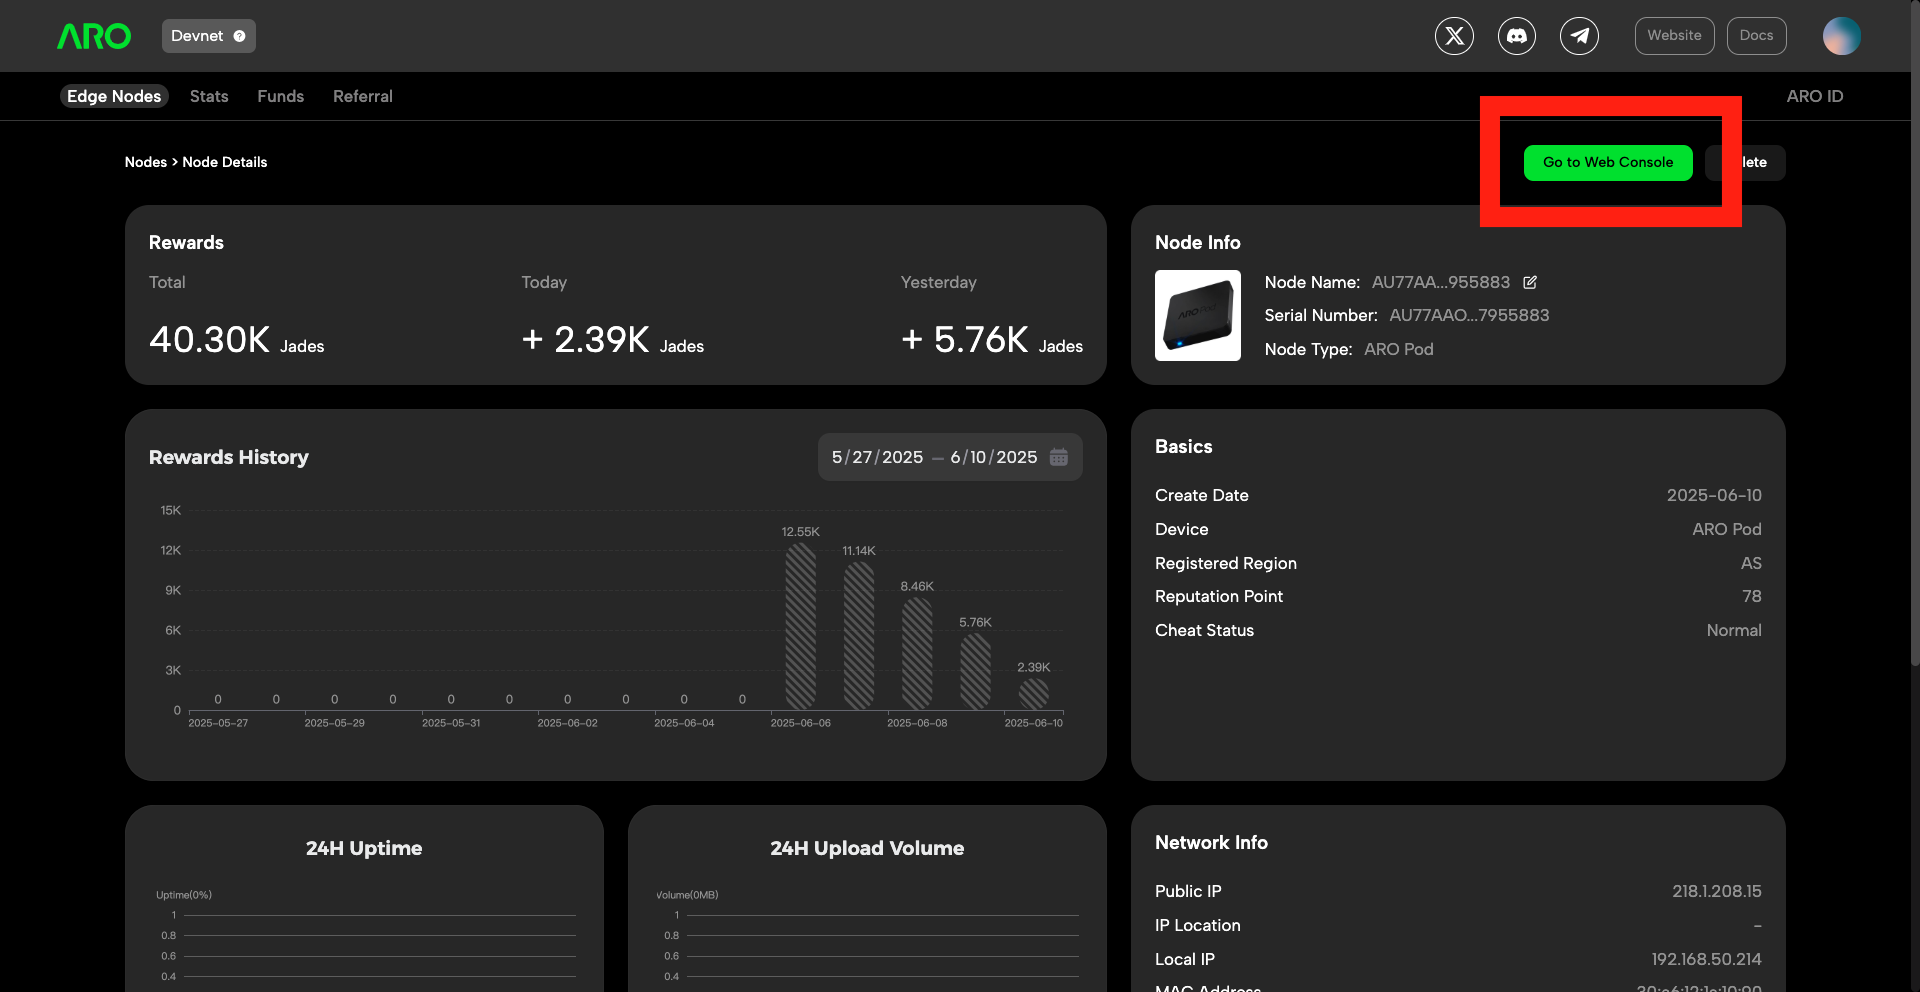Click the Cheat Status Normal value
Viewport: 1920px width, 992px height.
(x=1734, y=630)
